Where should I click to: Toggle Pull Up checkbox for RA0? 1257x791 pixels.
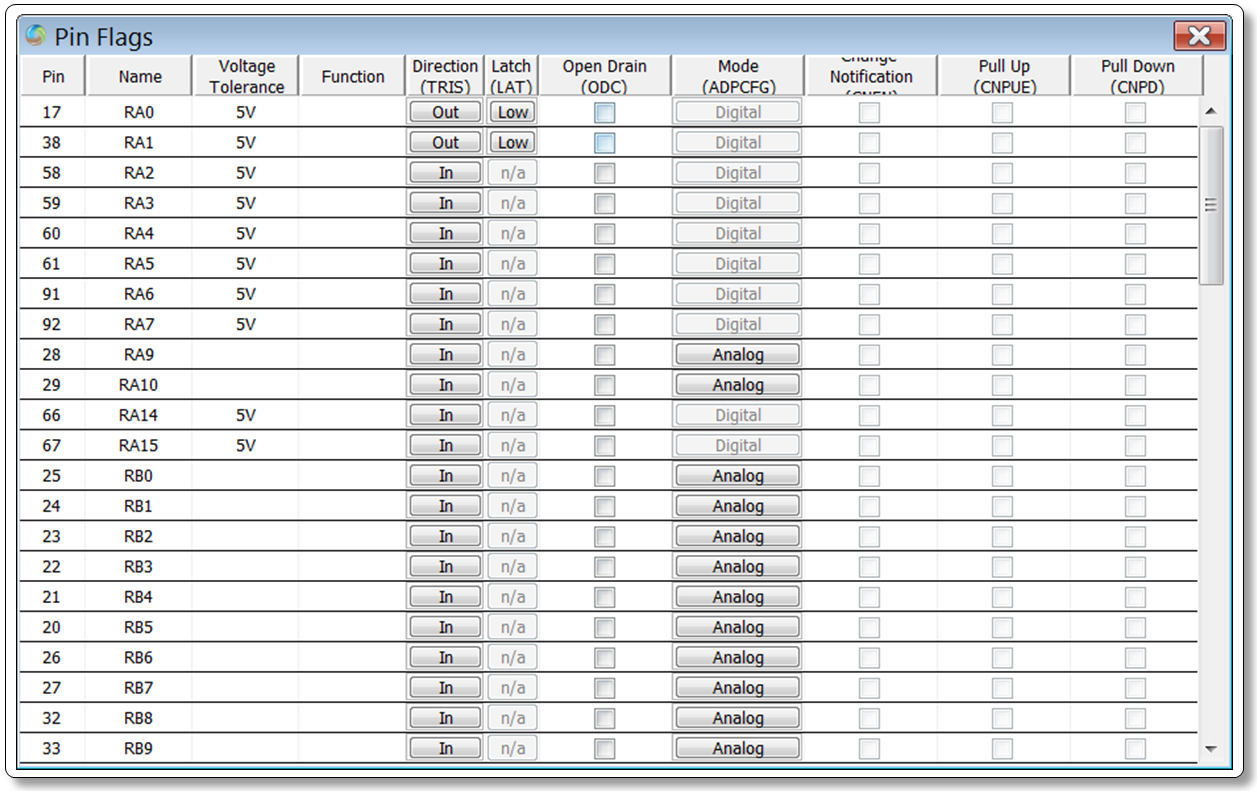(x=1002, y=113)
